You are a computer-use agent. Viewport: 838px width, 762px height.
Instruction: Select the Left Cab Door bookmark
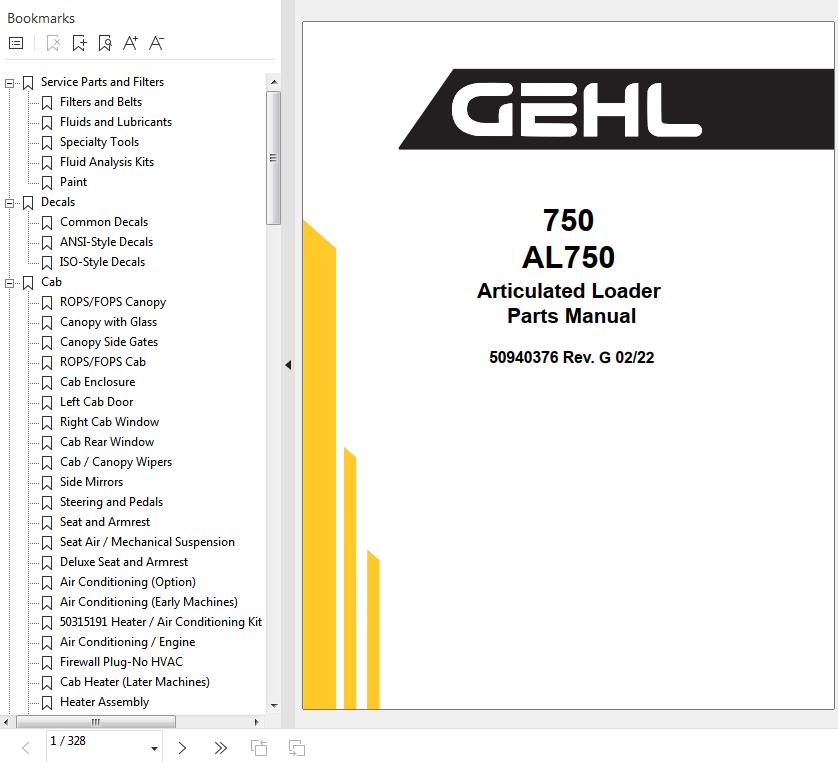pos(96,402)
